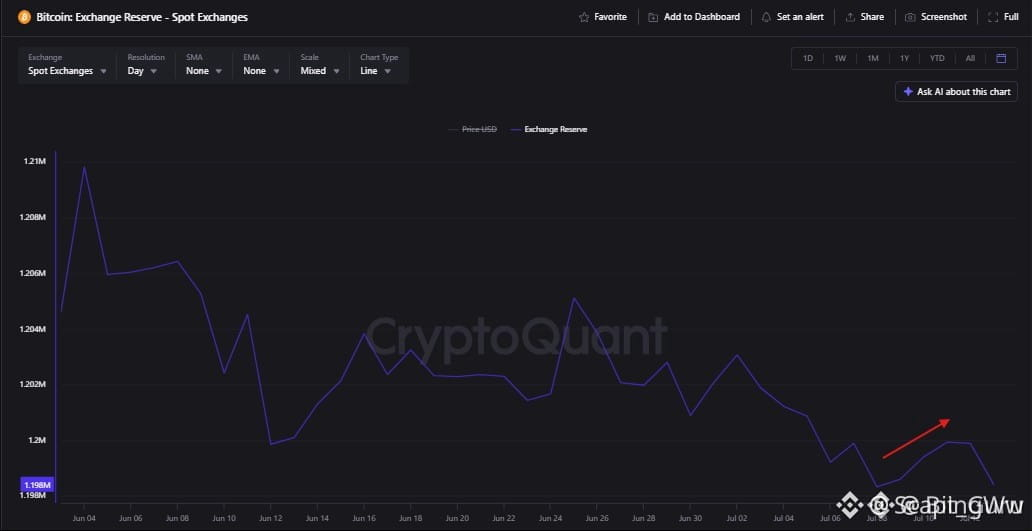Select the 1M time range

(x=873, y=58)
